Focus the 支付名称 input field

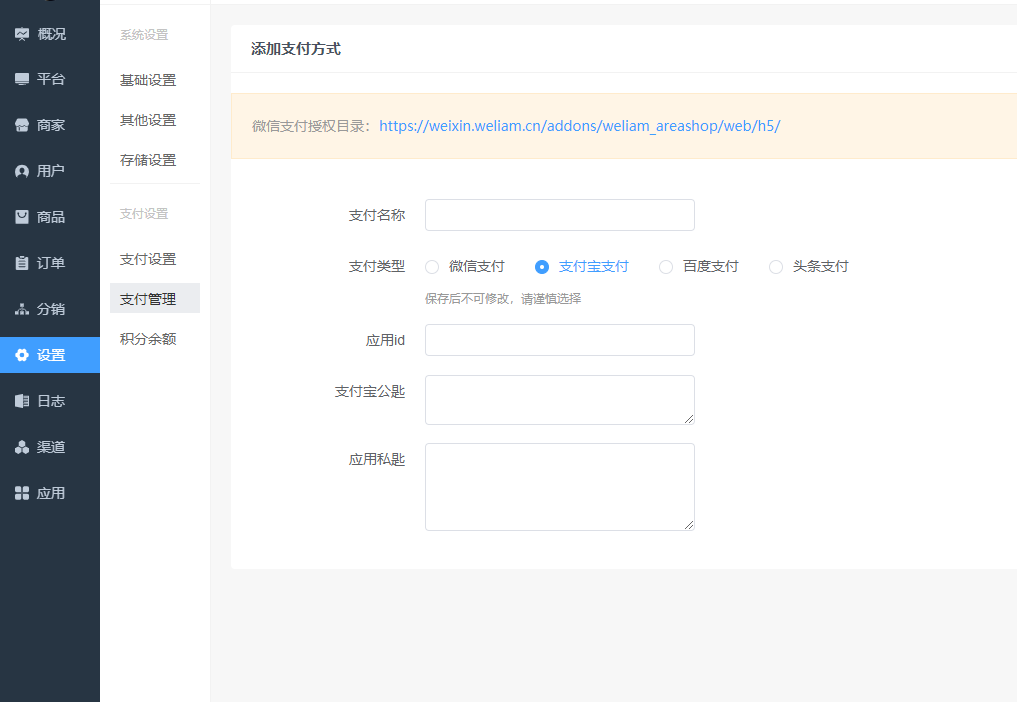point(560,215)
